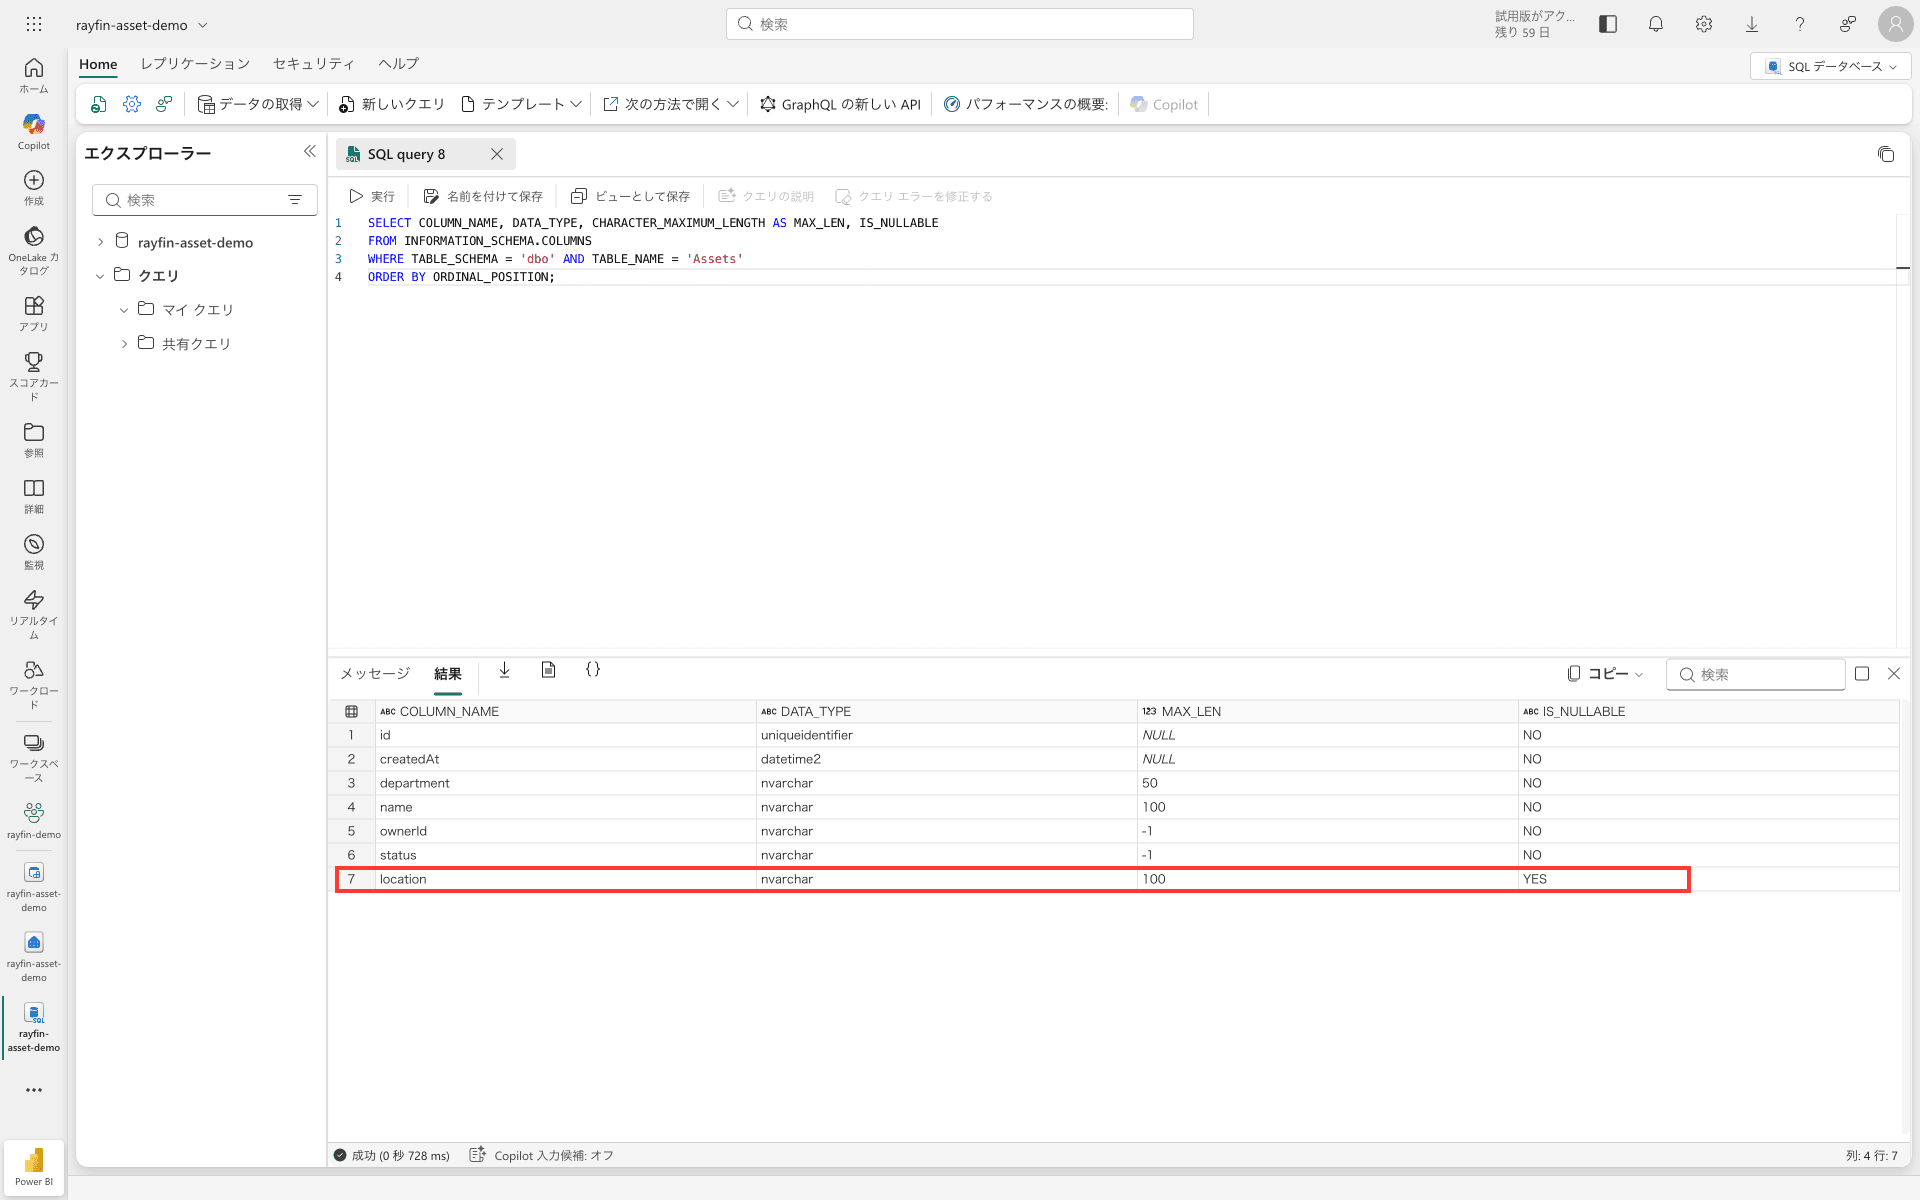Open the help question mark icon
Screen dimensions: 1920x1200
(1800, 24)
